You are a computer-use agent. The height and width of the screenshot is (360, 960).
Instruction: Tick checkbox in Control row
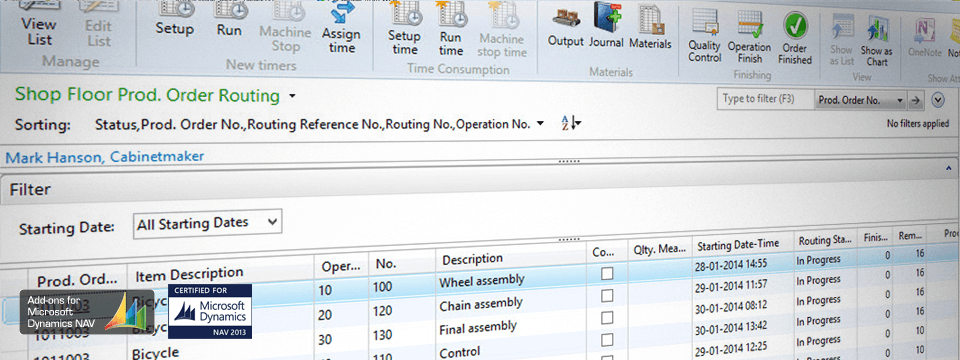[607, 340]
